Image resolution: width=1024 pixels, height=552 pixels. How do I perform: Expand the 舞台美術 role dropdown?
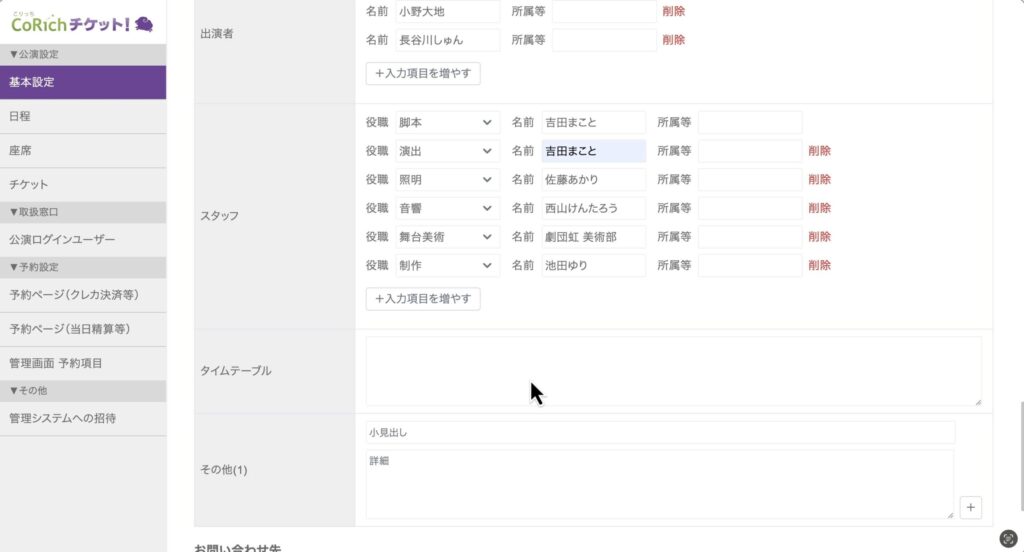(x=446, y=237)
